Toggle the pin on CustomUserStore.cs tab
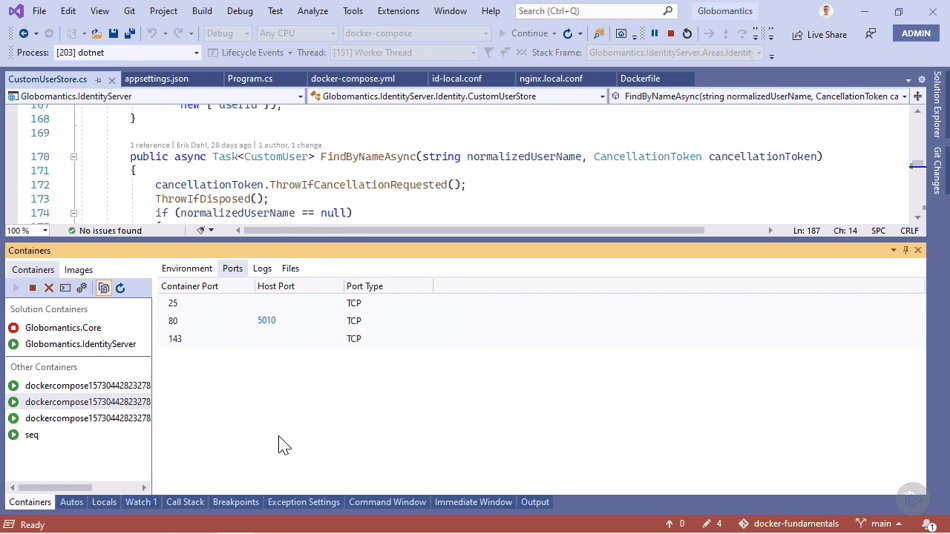This screenshot has height=534, width=950. pyautogui.click(x=99, y=79)
